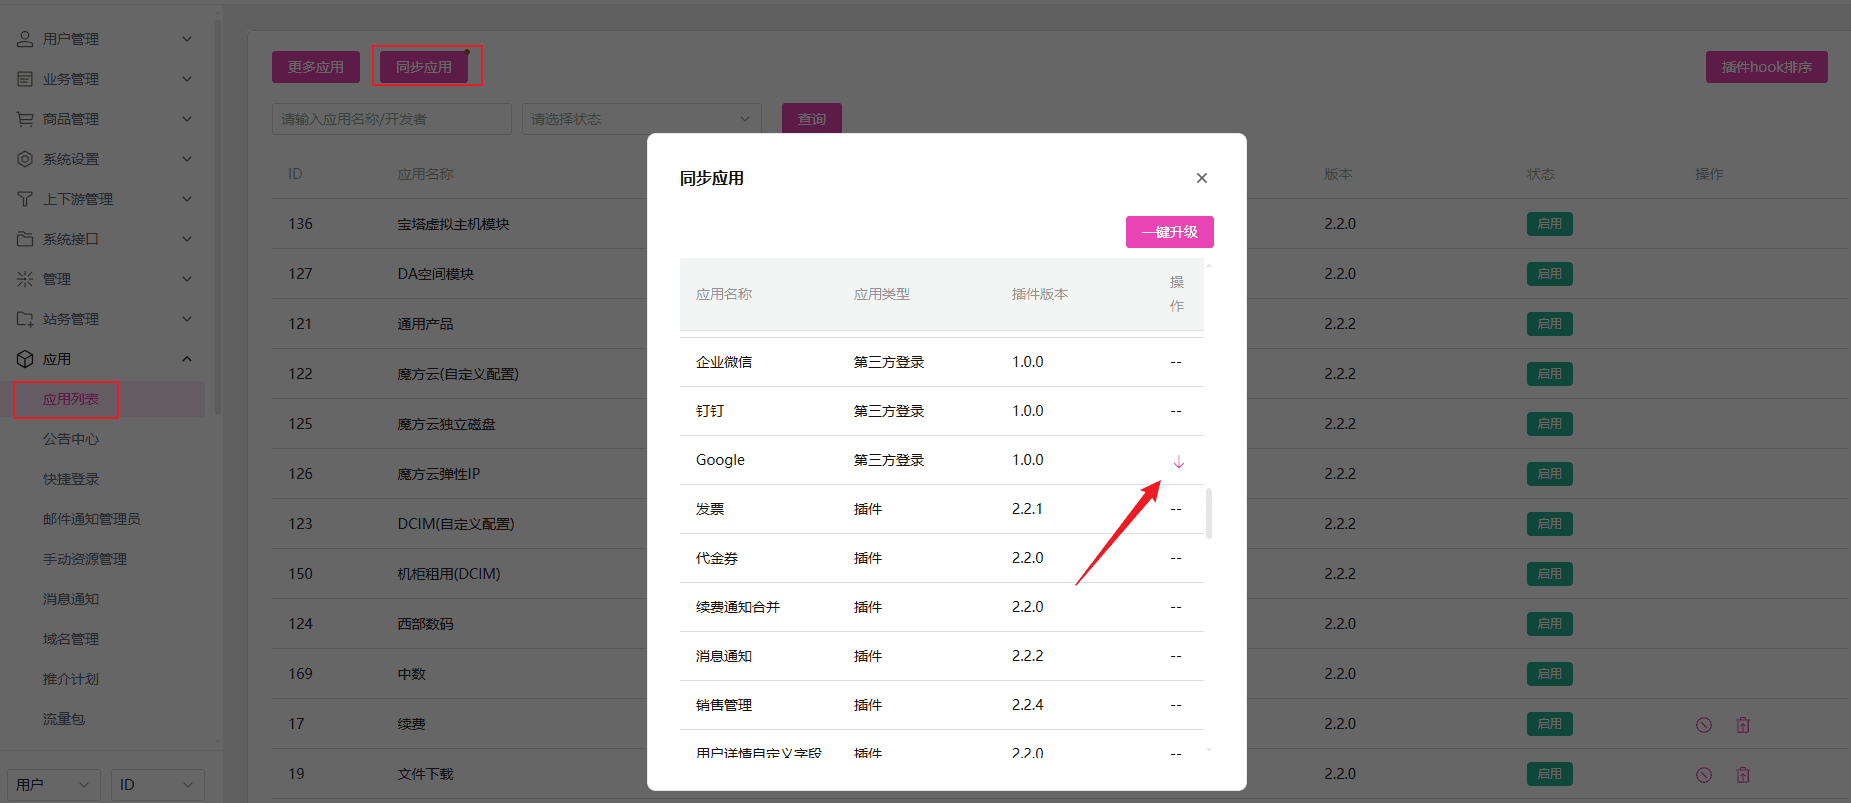Click 启用 status badge in 西部数码 row
Image resolution: width=1851 pixels, height=803 pixels.
1550,624
